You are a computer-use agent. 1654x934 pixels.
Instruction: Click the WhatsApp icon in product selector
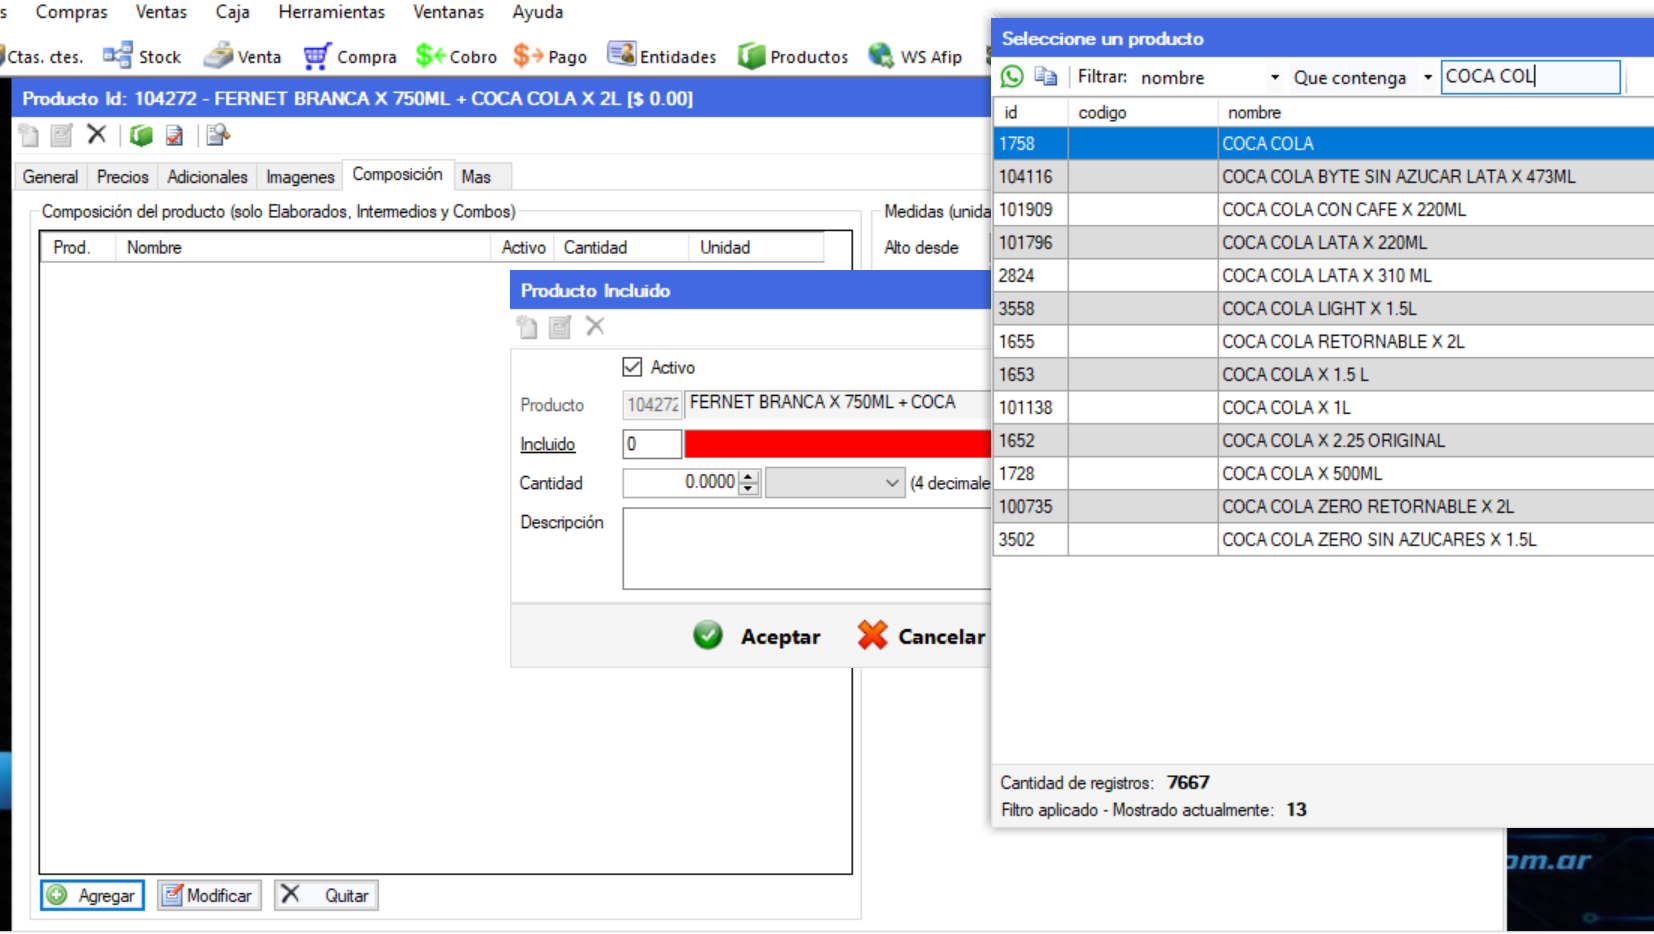1012,77
